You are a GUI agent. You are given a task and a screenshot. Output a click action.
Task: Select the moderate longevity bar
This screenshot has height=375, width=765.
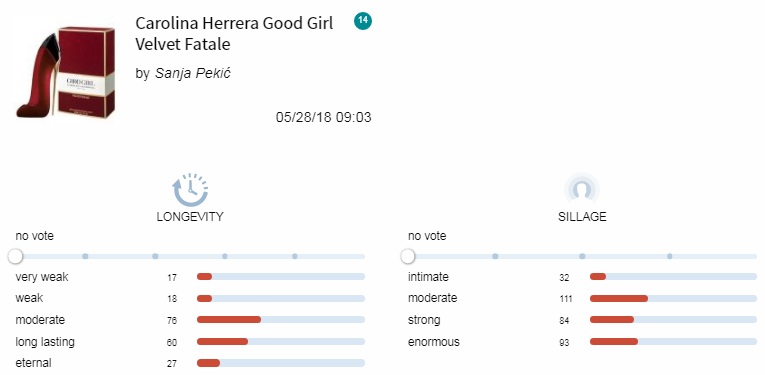click(x=281, y=319)
